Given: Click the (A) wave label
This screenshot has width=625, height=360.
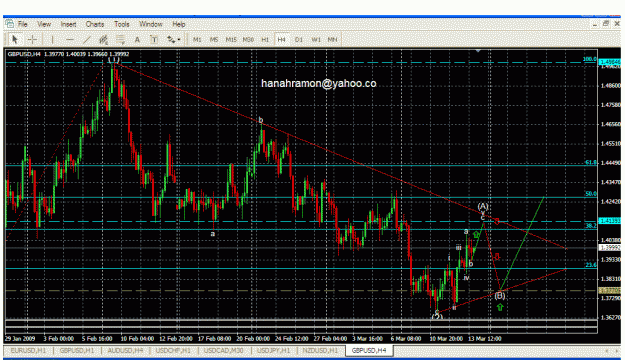Looking at the screenshot, I should coord(483,207).
